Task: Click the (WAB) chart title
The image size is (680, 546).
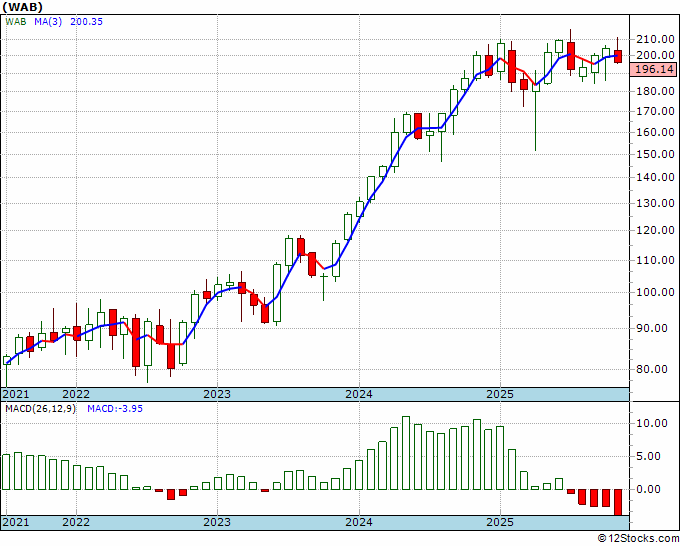Action: (x=22, y=7)
